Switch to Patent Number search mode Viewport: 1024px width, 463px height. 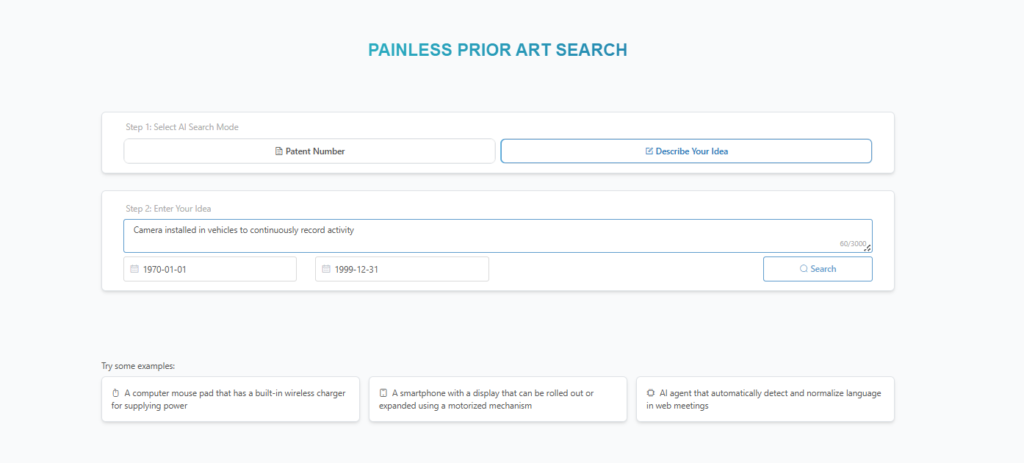point(309,151)
